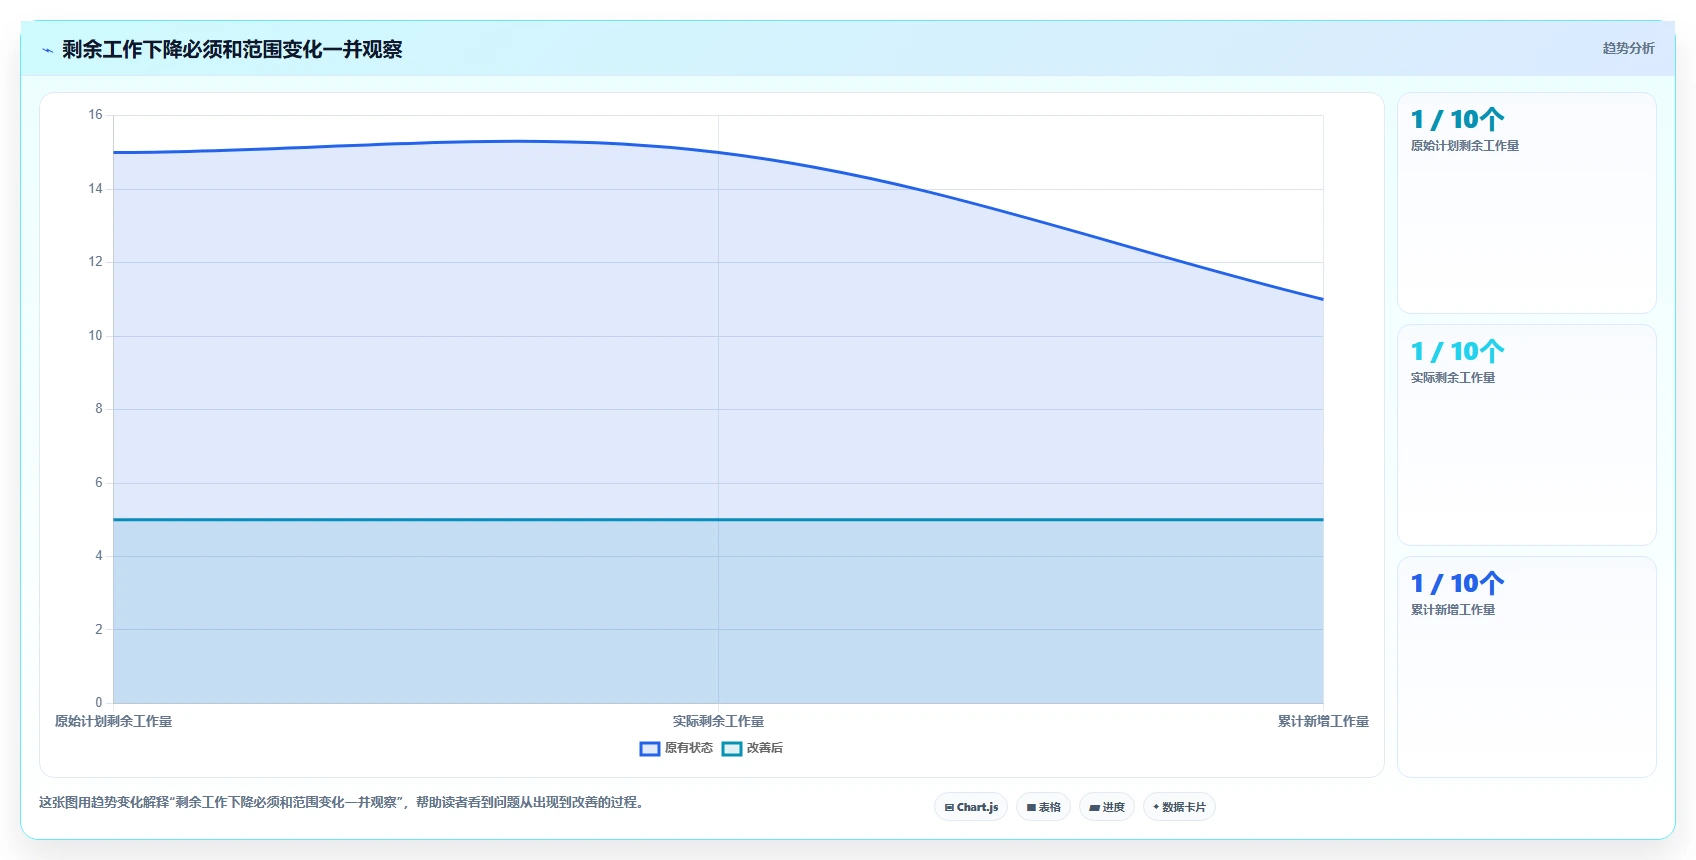Click y-axis value 12
Screen dimensions: 1696x860
pyautogui.click(x=95, y=262)
